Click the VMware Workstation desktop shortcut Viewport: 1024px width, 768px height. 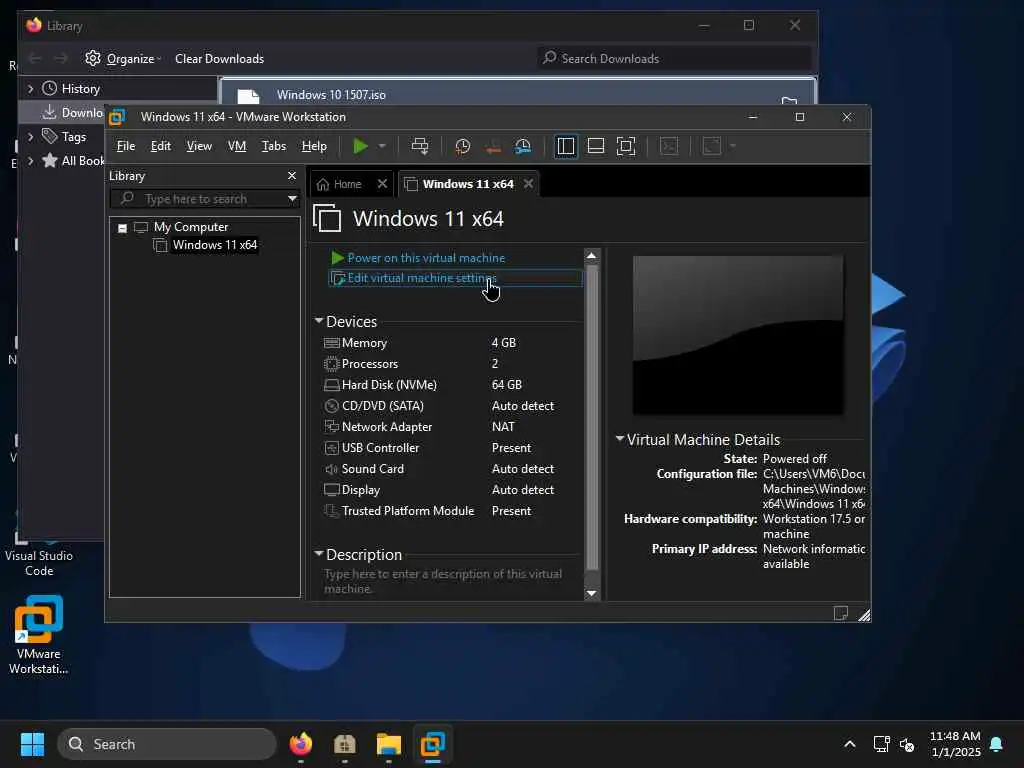point(39,634)
